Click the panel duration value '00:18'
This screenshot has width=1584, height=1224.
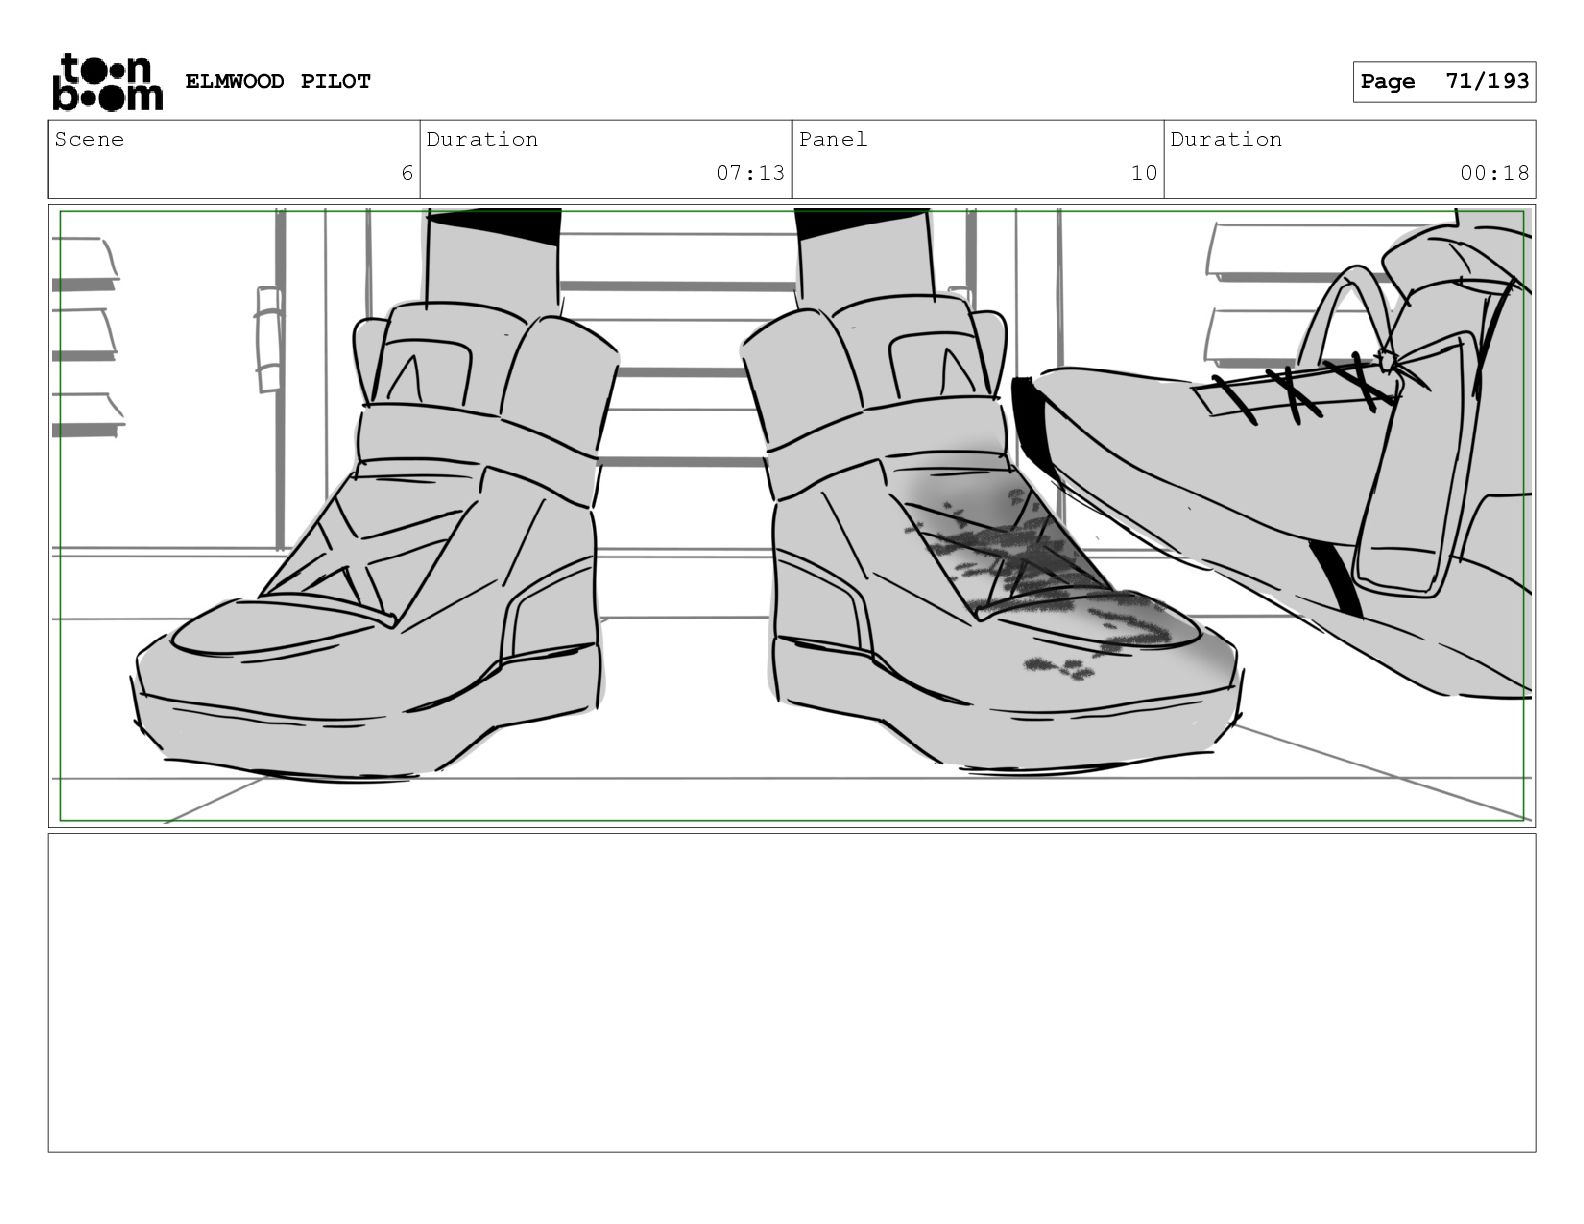click(1494, 173)
